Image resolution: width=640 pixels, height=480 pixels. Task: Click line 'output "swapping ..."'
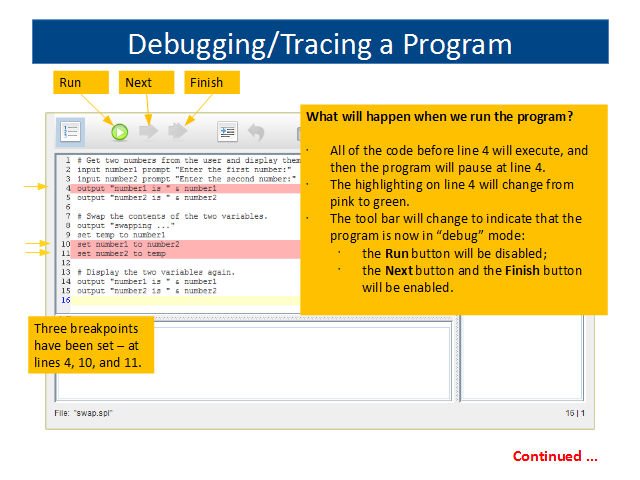click(x=126, y=226)
